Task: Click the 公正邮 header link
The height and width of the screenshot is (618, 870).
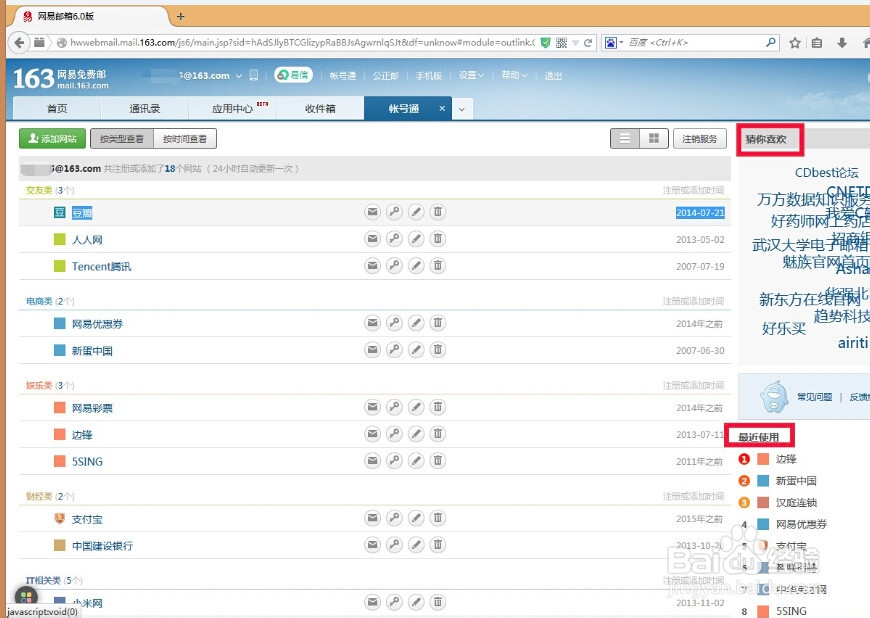Action: point(386,75)
